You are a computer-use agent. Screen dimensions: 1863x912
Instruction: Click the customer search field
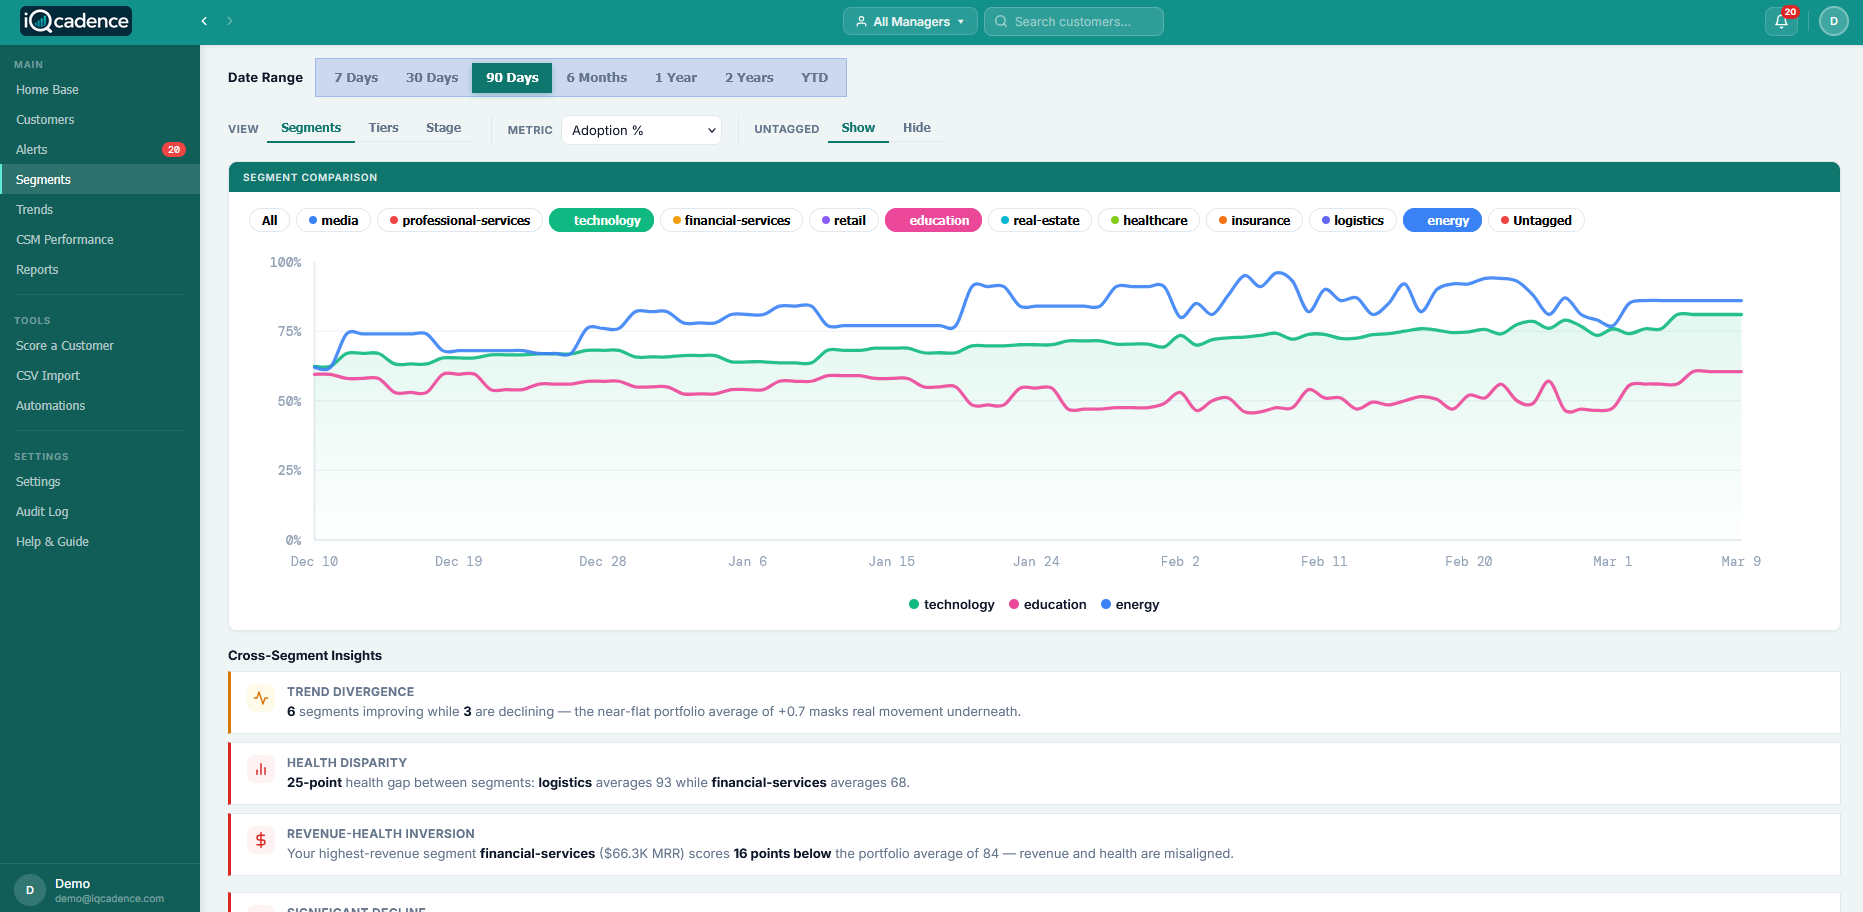click(x=1073, y=20)
